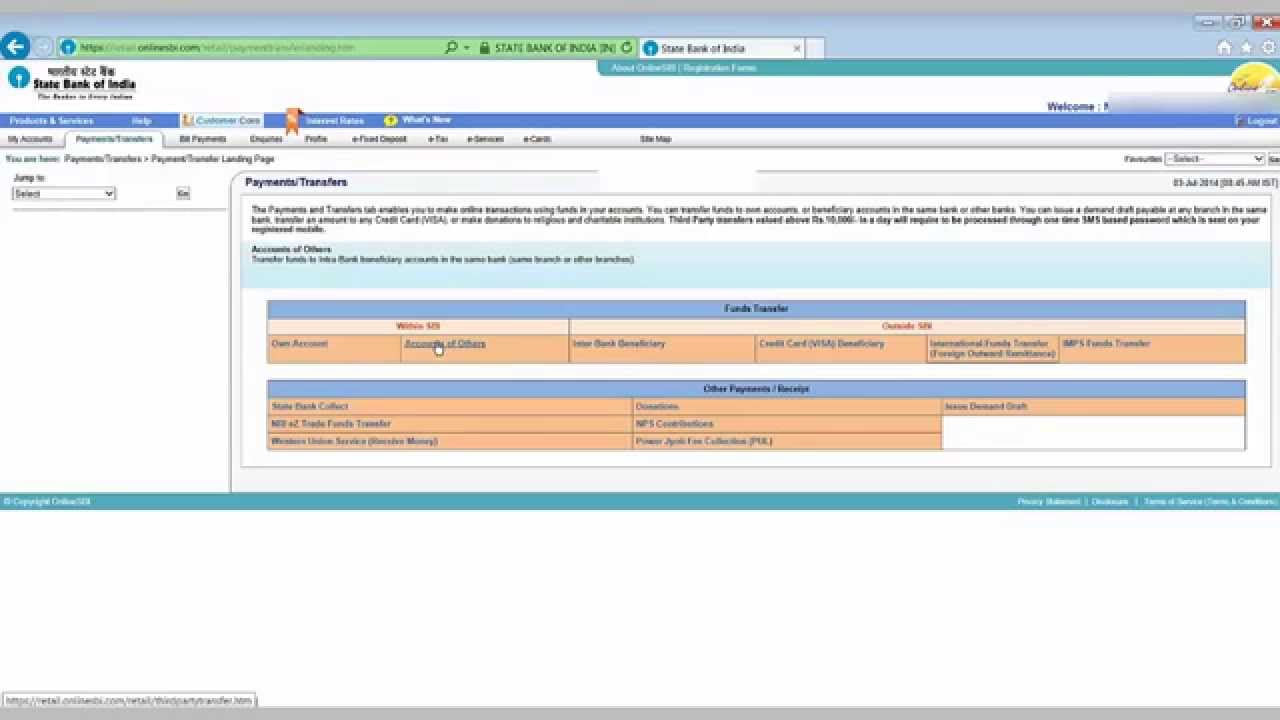Click the search magnifier in the address bar
1280x720 pixels.
(x=451, y=47)
